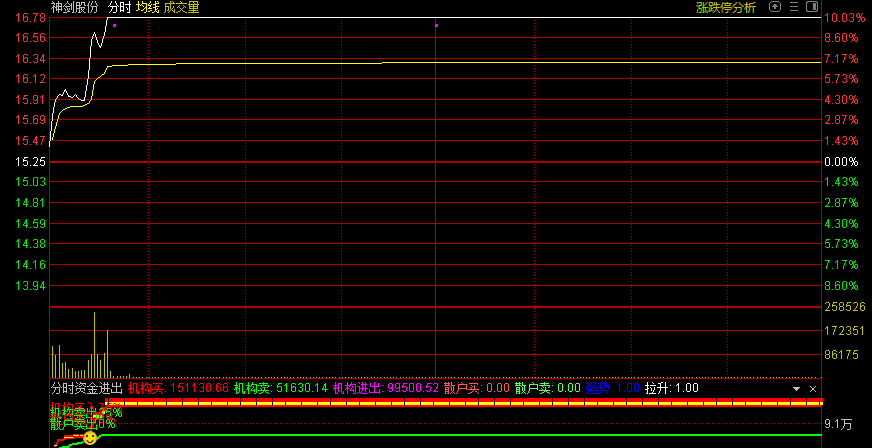The image size is (872, 448).
Task: Toggle the 均线 average line legend
Action: click(148, 7)
